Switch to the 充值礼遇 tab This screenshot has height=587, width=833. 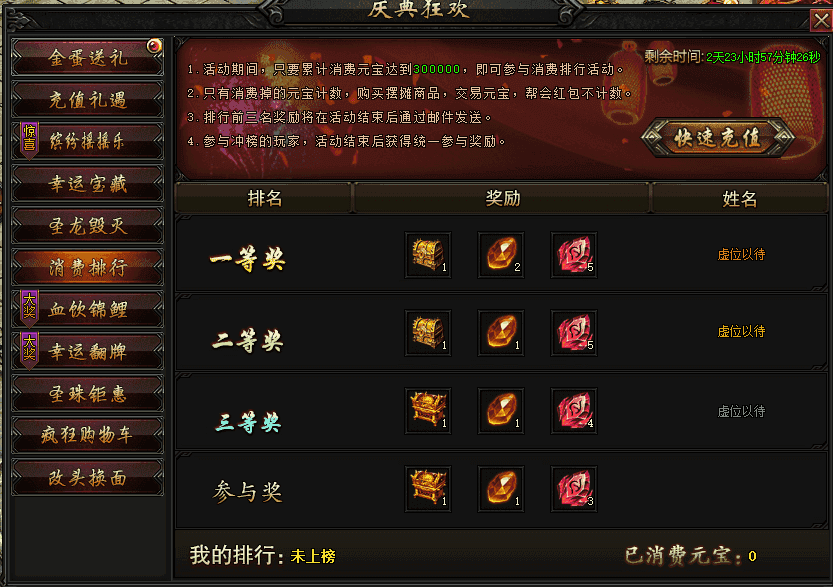(x=88, y=99)
